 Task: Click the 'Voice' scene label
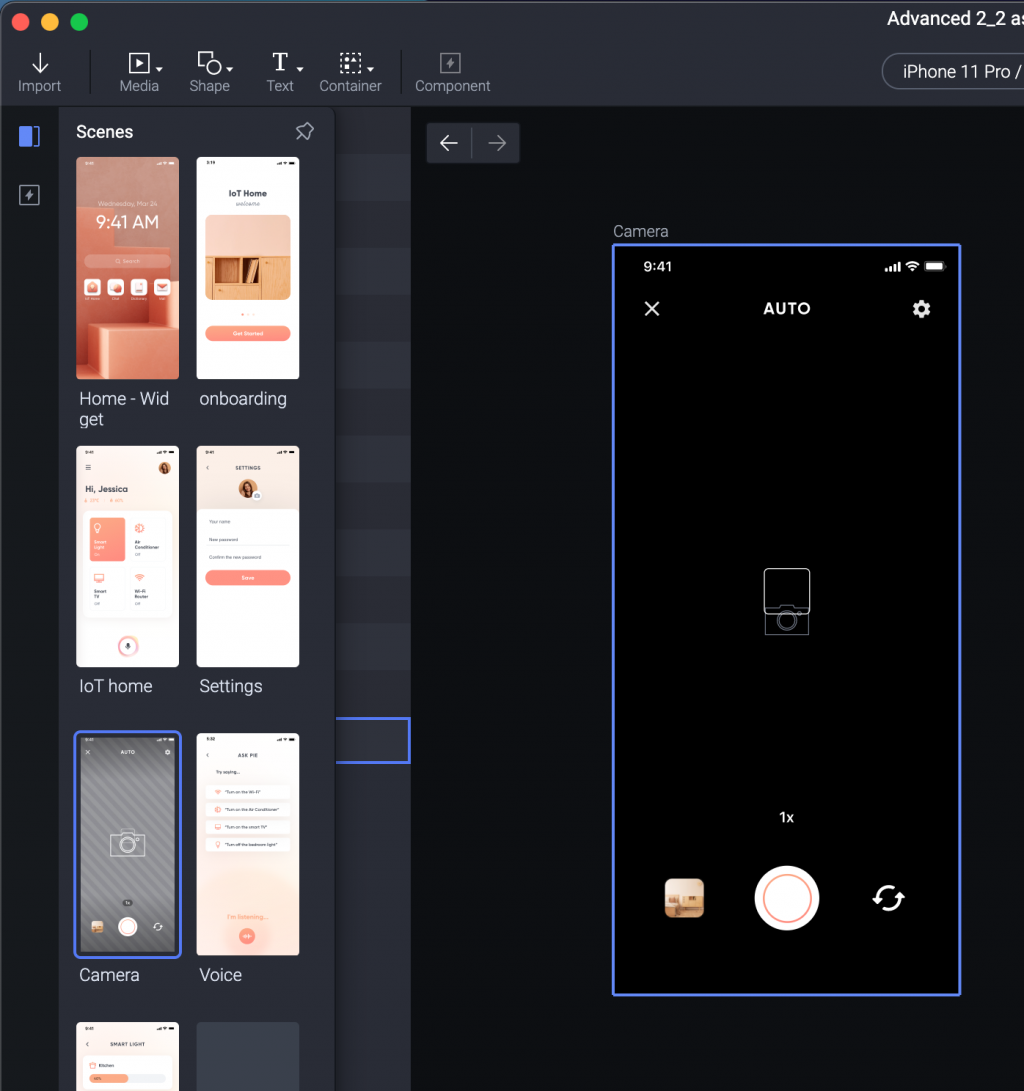[221, 975]
